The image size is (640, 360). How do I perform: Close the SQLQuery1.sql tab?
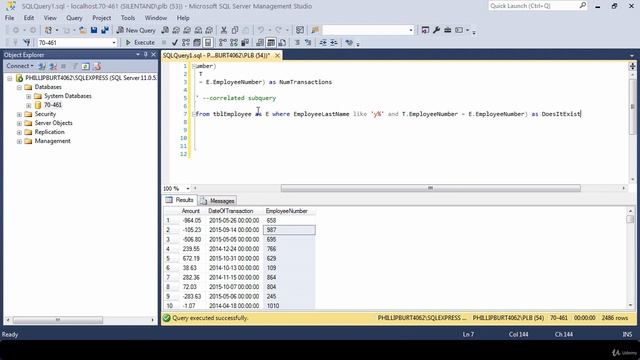(277, 56)
